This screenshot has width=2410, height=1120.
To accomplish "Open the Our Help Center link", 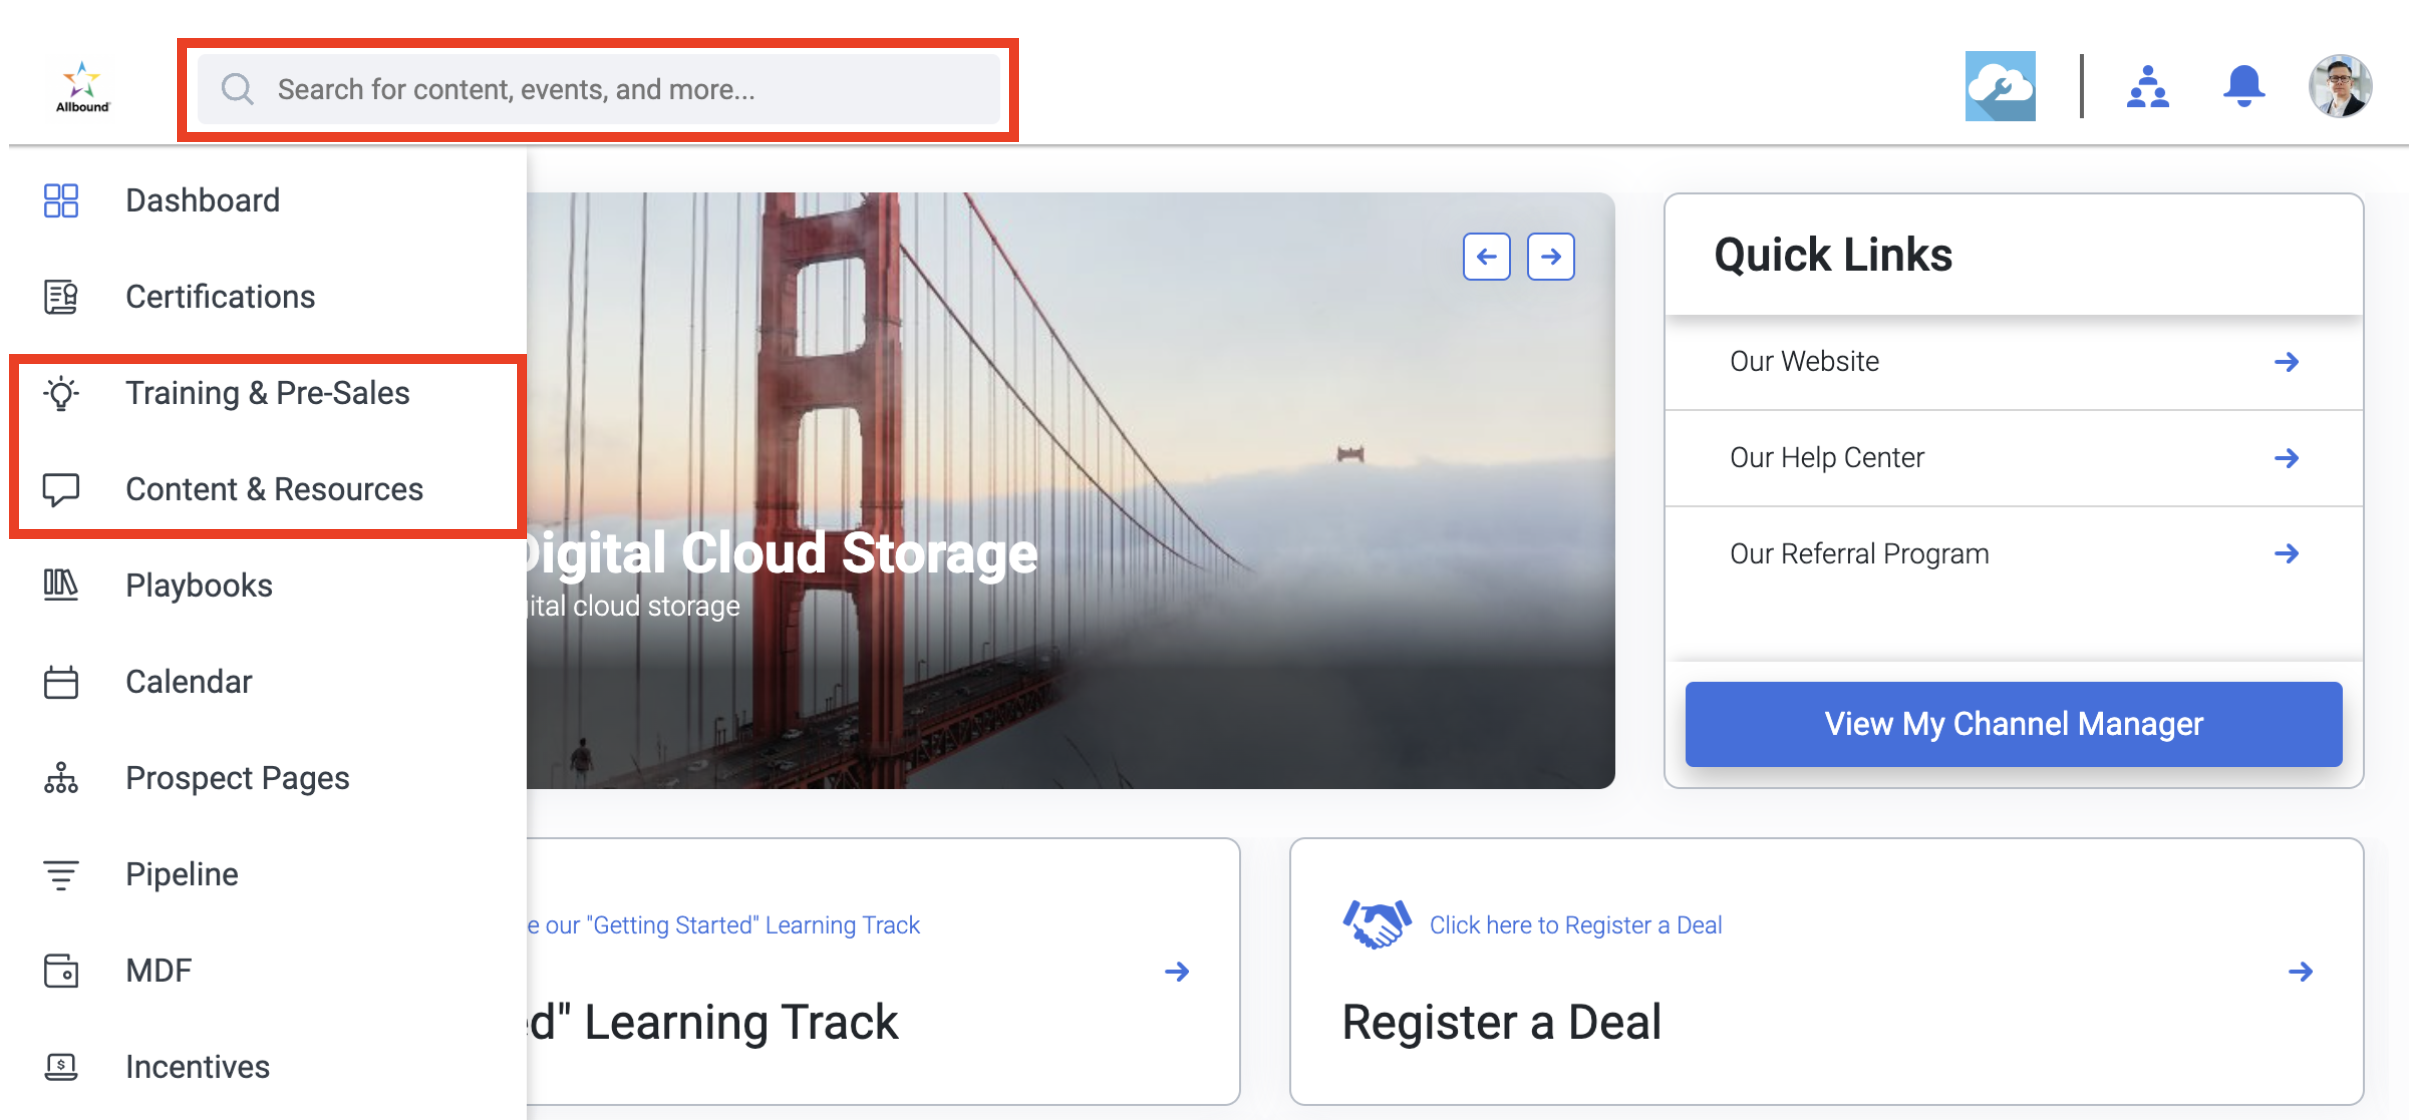I will tap(2014, 458).
